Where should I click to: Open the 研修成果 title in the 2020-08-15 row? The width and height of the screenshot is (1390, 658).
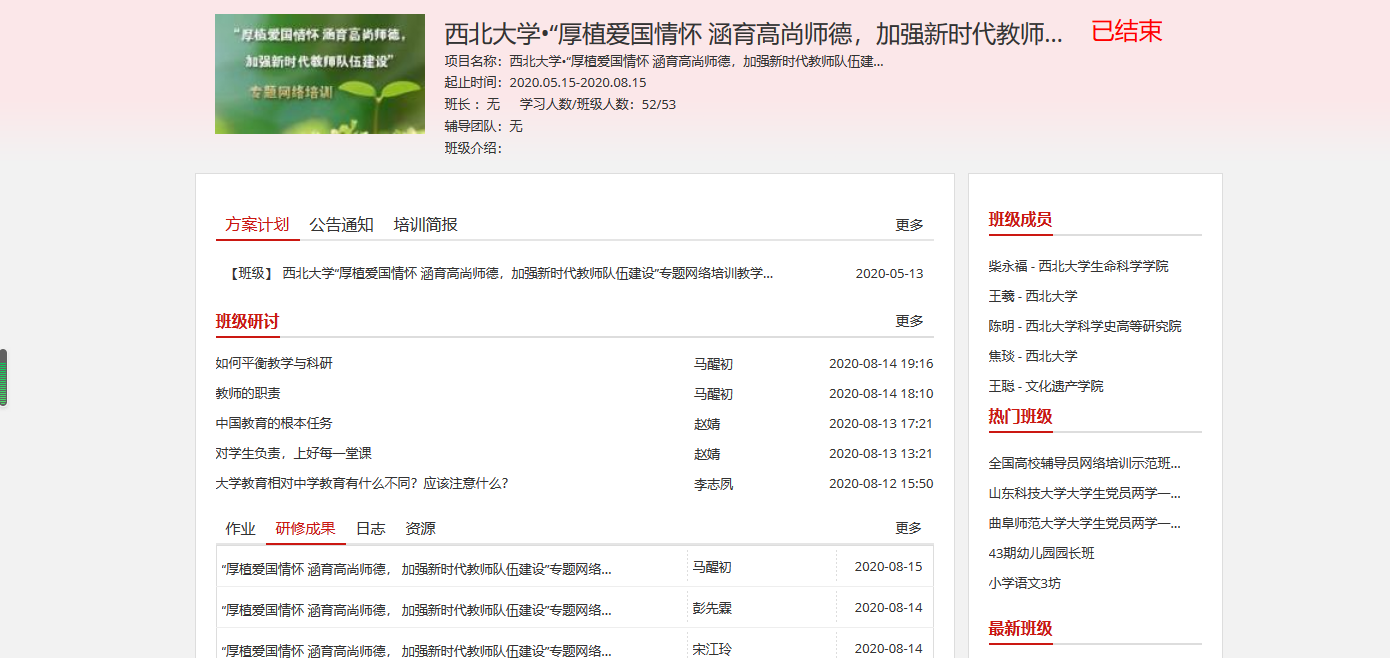416,569
